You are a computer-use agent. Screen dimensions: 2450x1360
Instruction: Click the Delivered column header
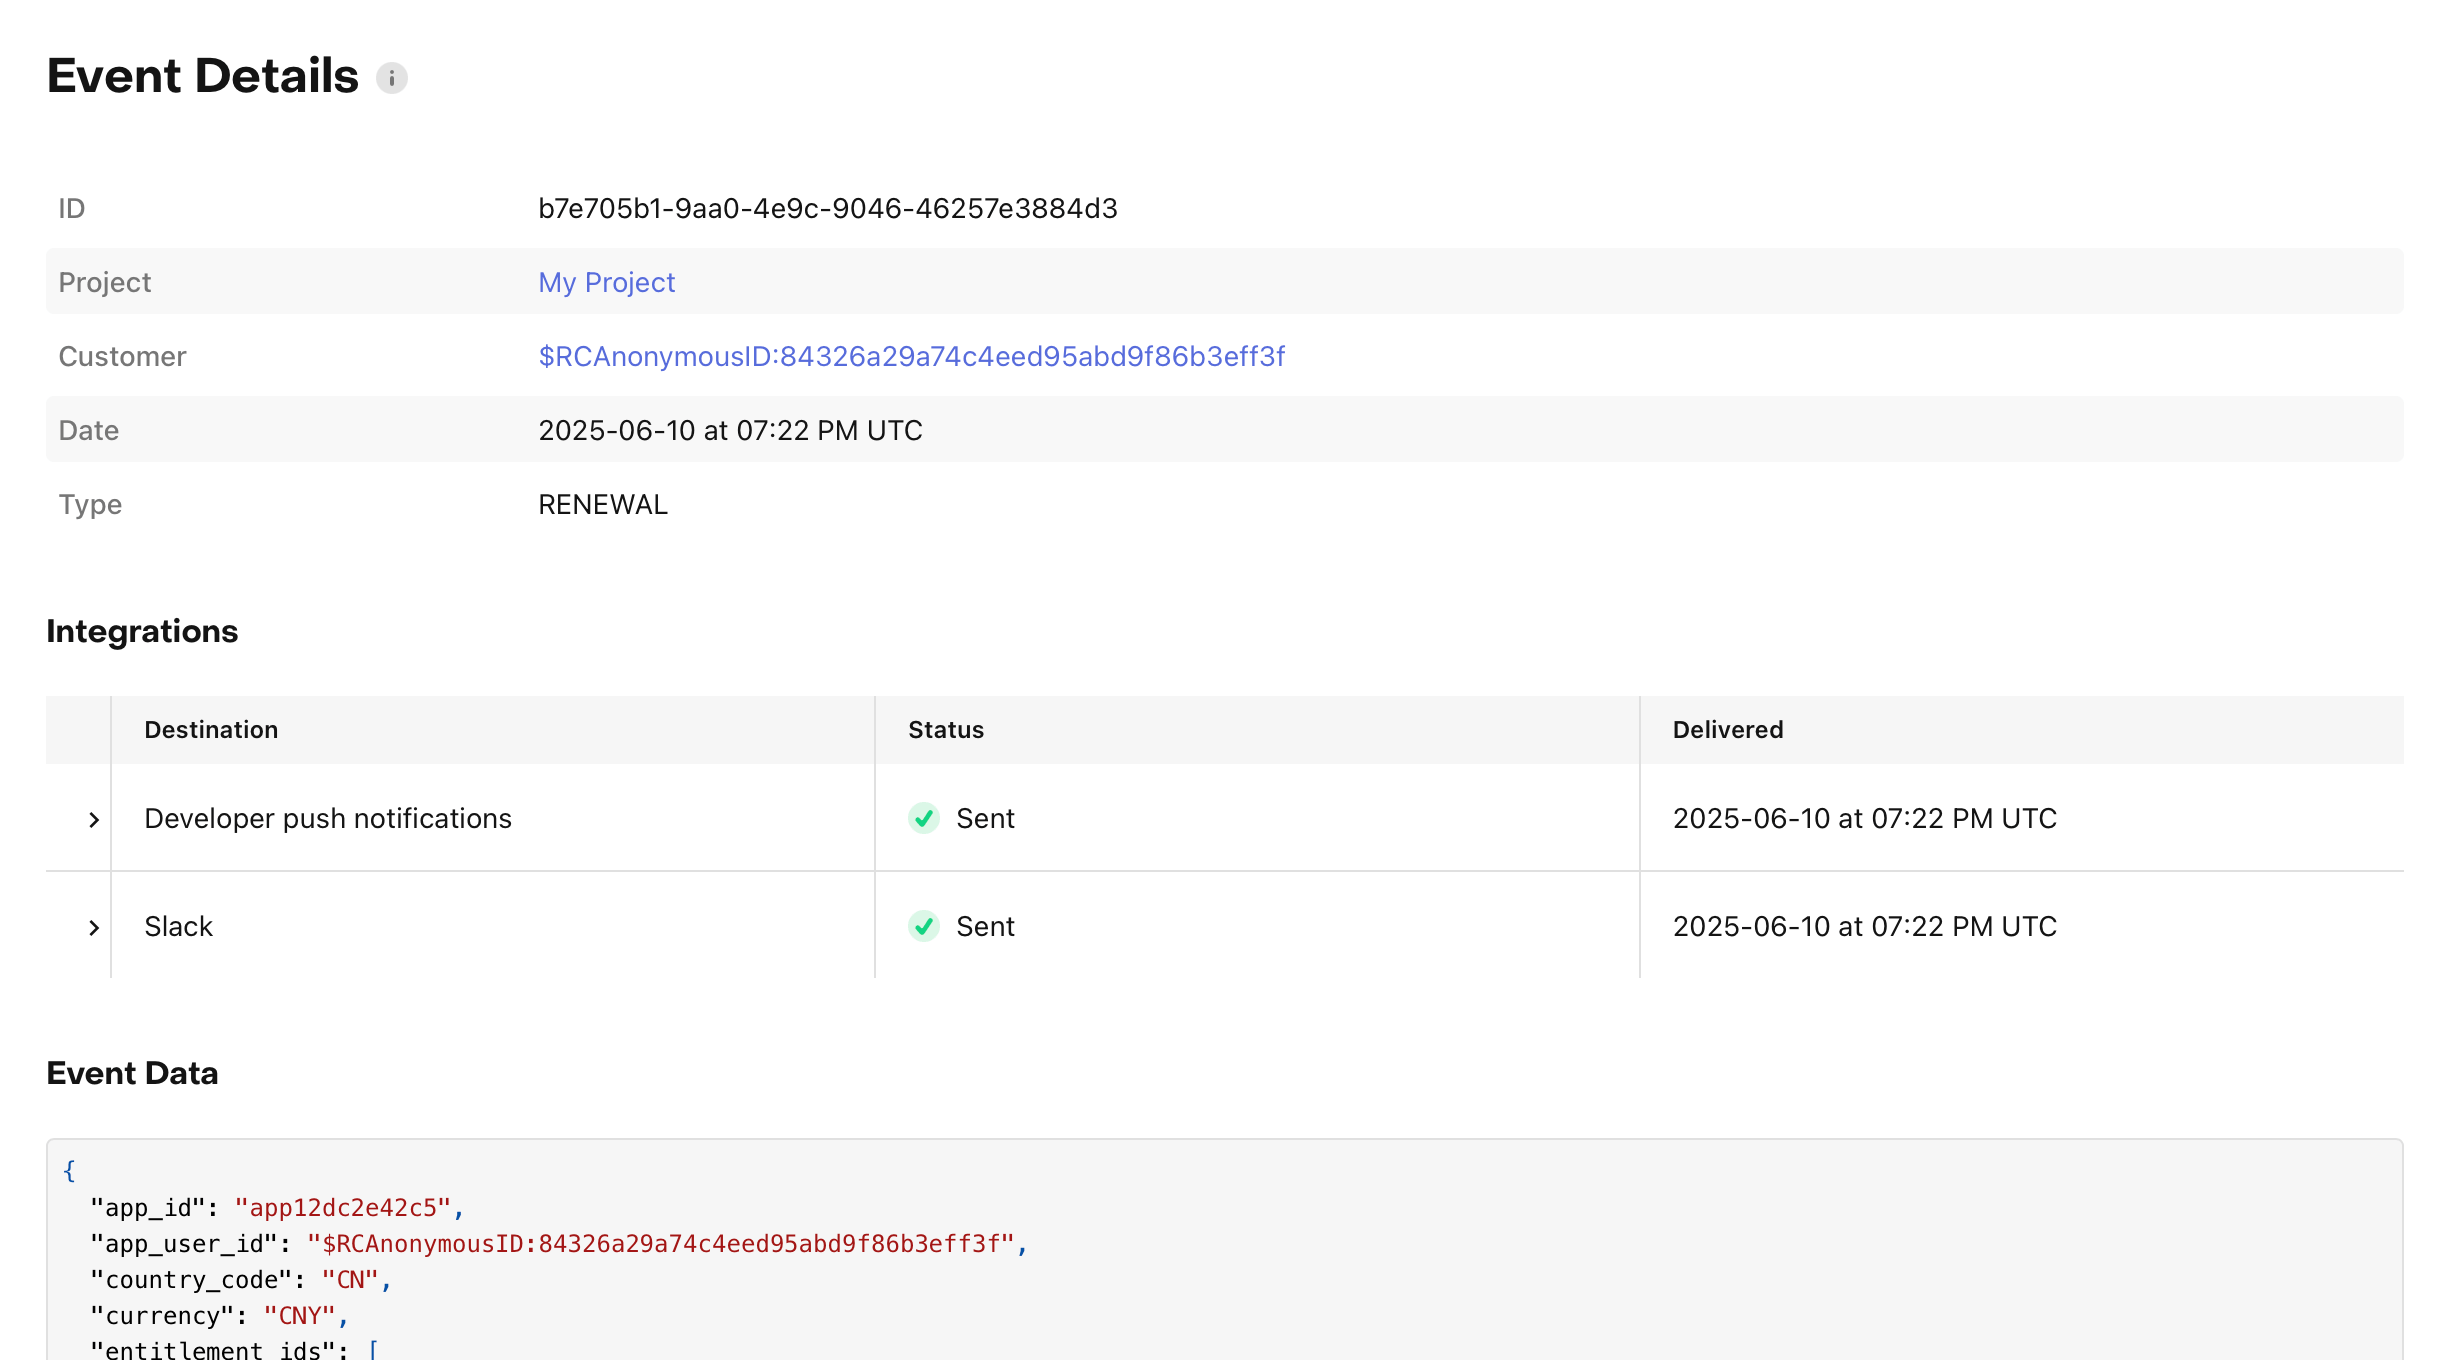(x=1727, y=730)
